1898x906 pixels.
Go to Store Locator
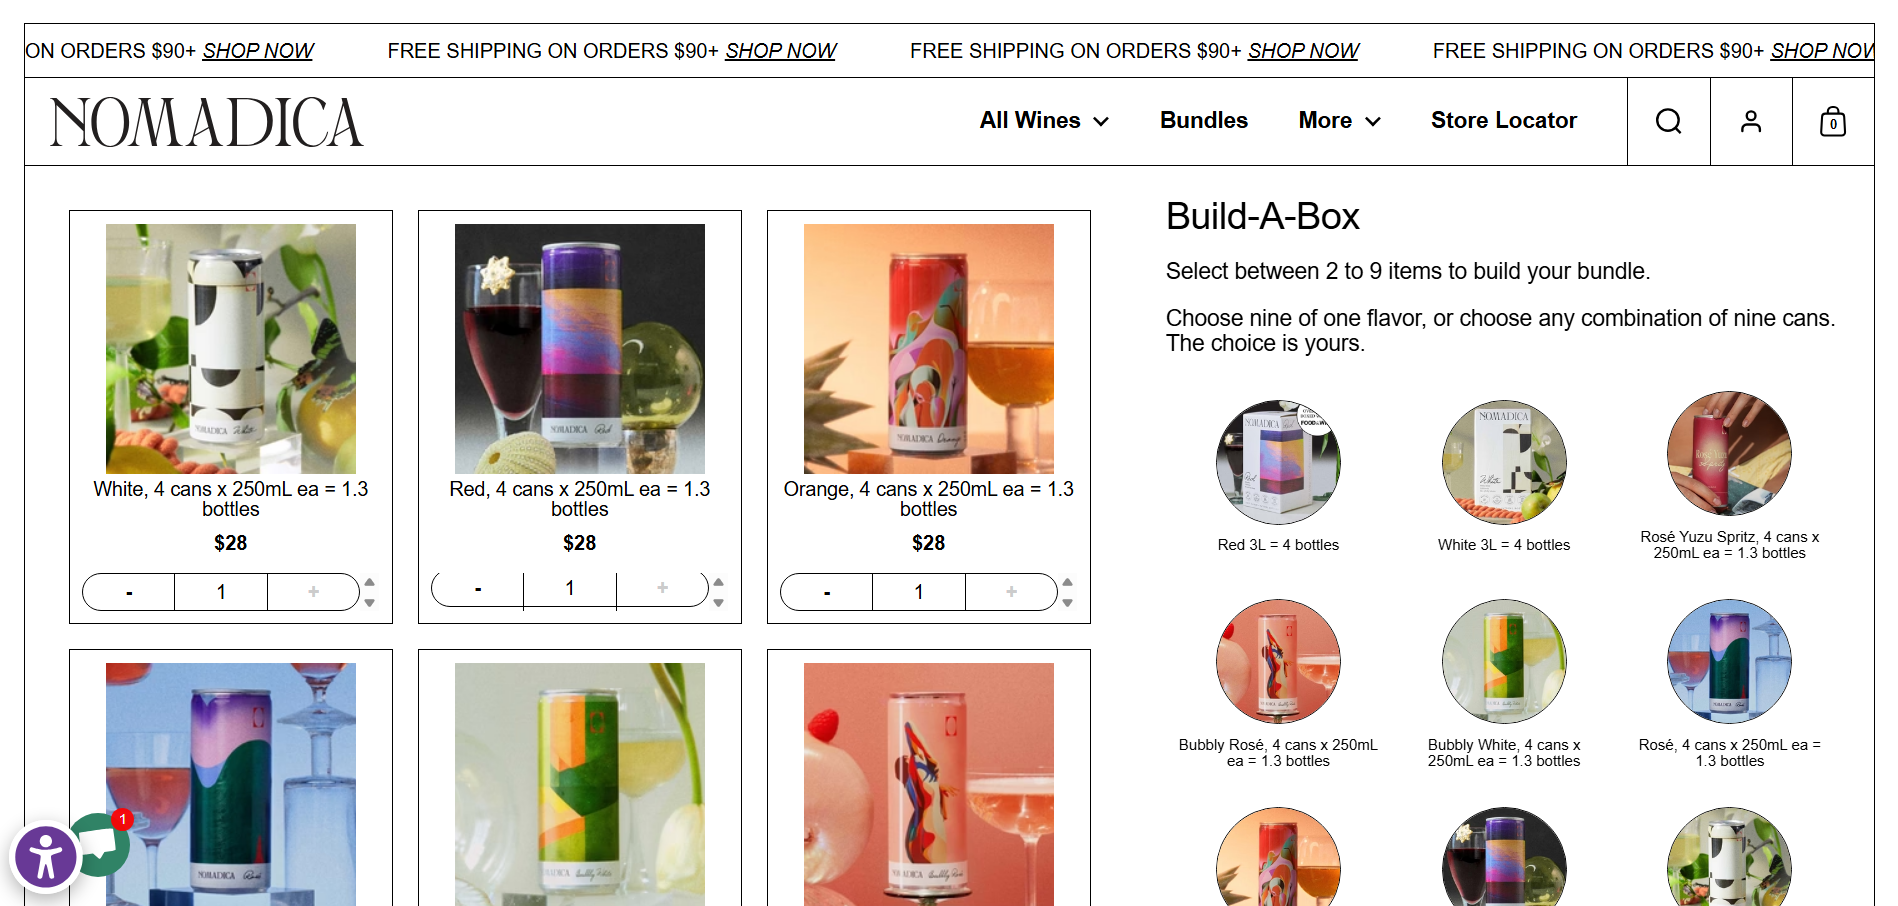(1503, 121)
